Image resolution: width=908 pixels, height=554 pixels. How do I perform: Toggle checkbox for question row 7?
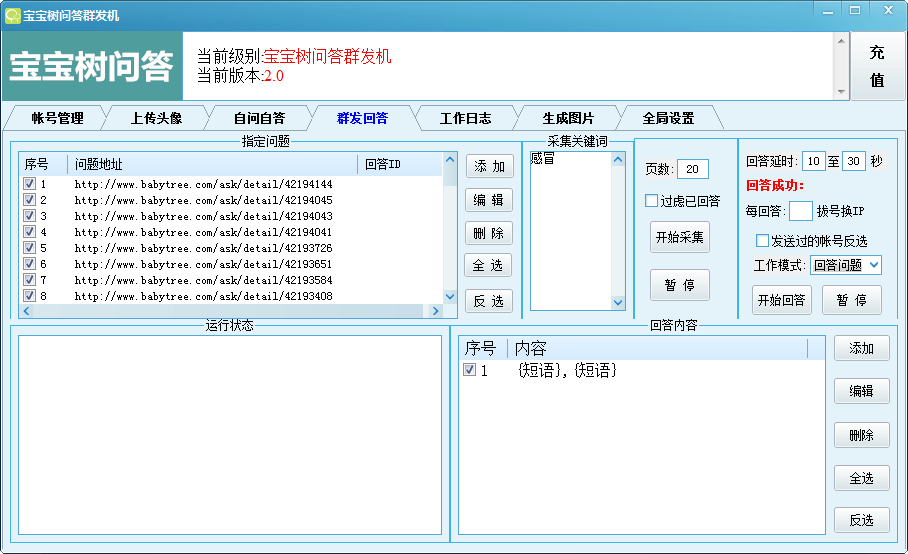30,280
